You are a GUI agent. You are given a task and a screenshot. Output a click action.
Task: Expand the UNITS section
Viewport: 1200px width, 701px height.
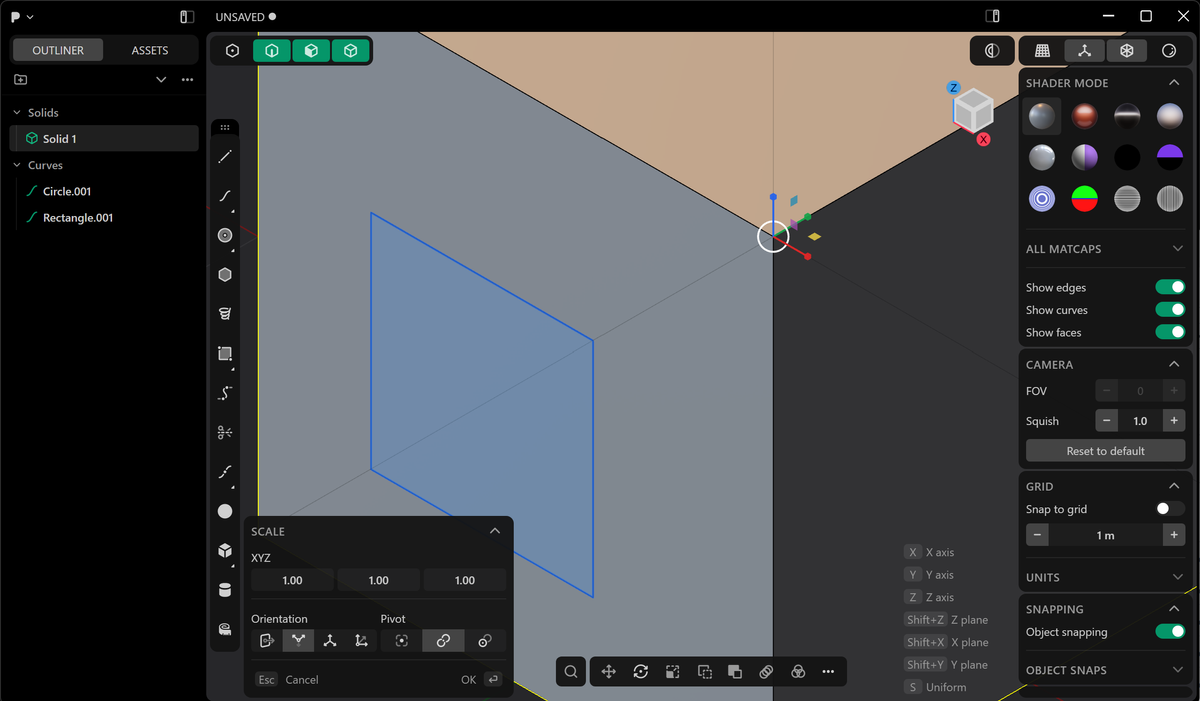tap(1105, 577)
